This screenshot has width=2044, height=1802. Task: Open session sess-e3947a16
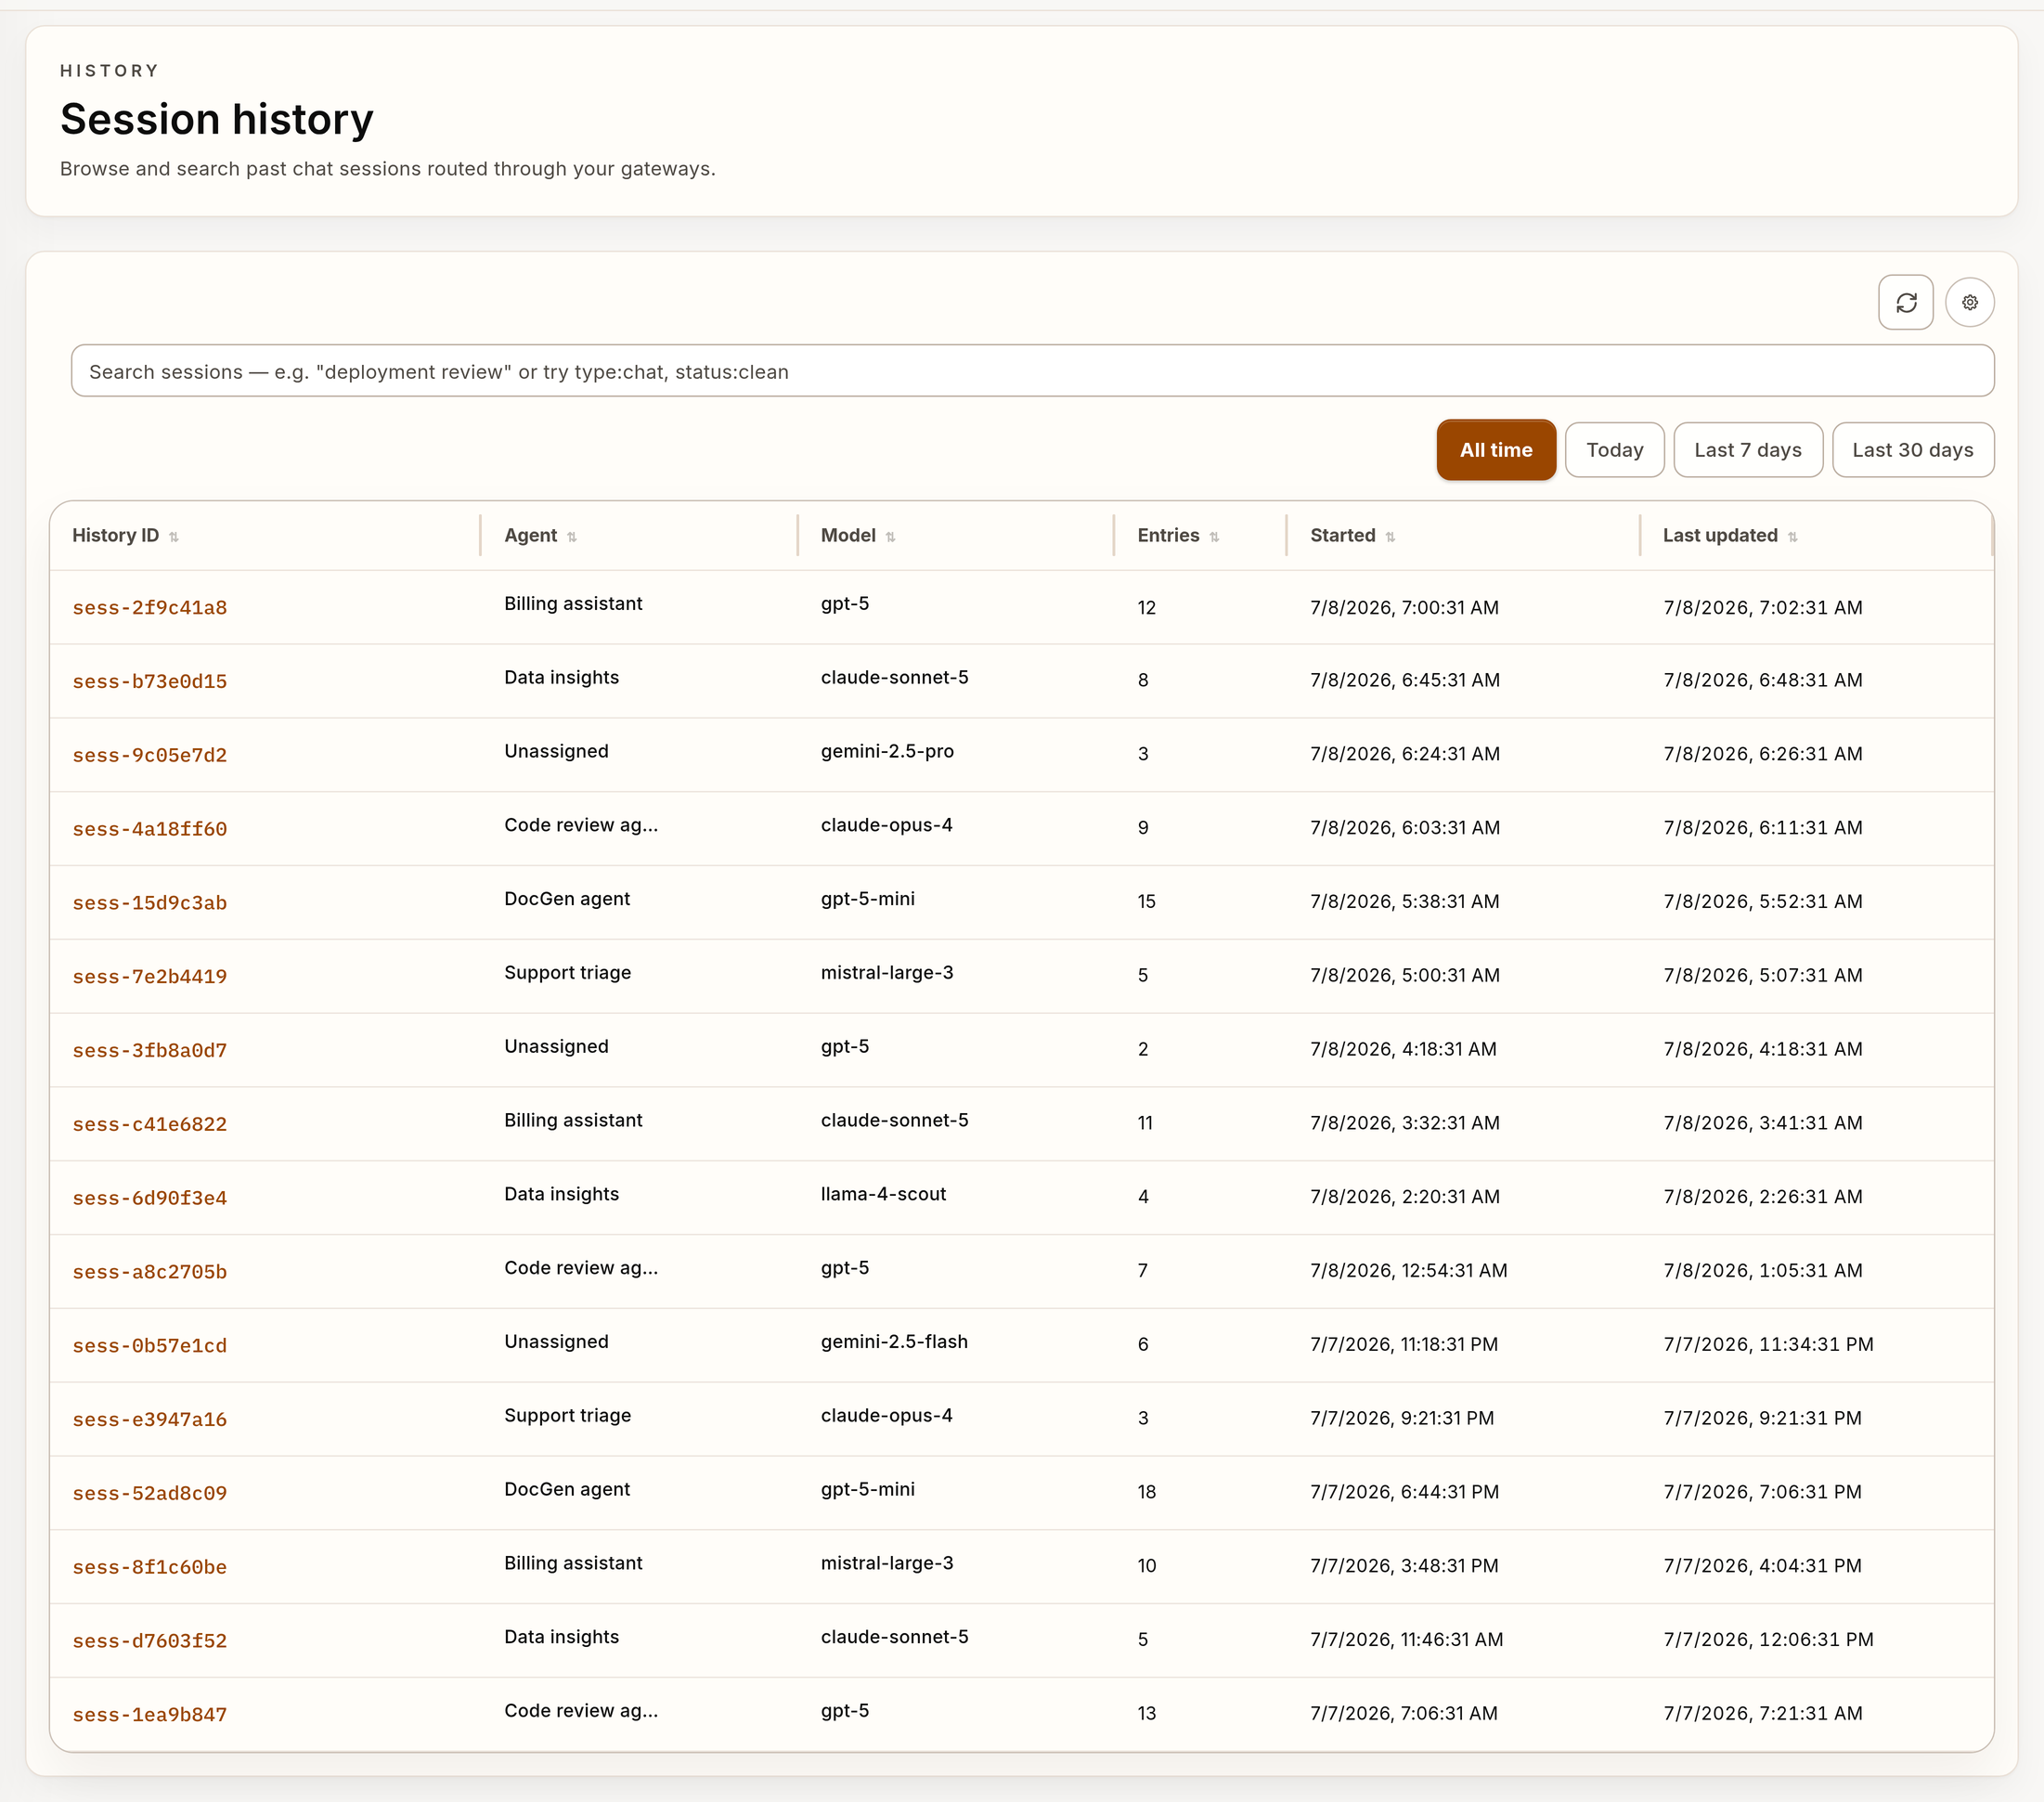click(x=150, y=1419)
